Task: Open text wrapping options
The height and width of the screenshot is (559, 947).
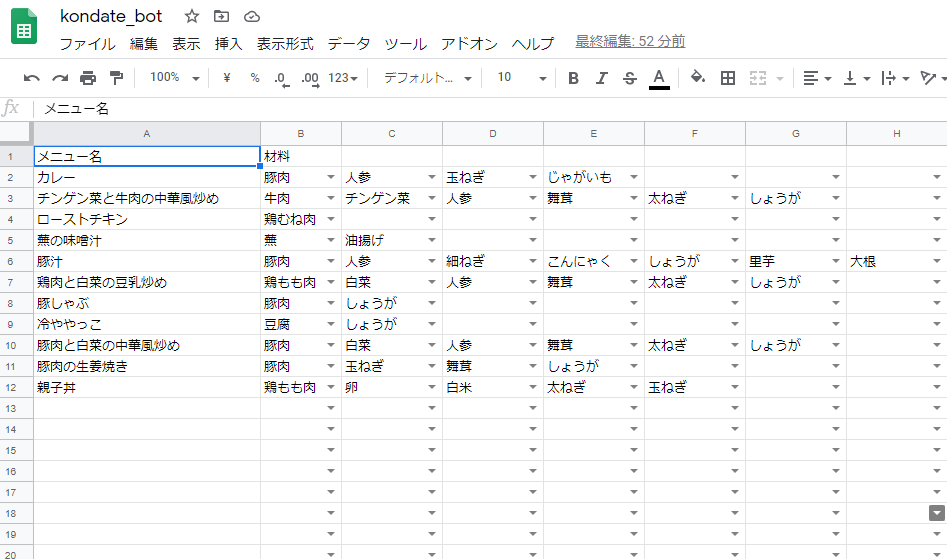Action: point(896,78)
